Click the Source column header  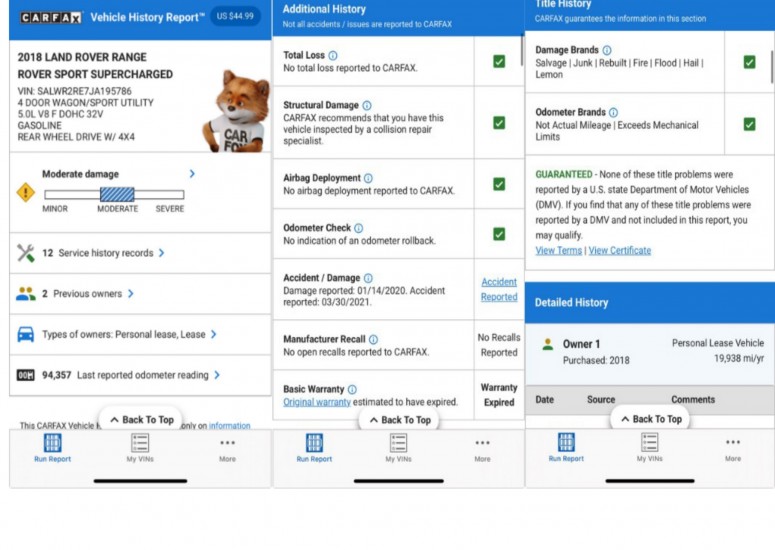pyautogui.click(x=601, y=399)
